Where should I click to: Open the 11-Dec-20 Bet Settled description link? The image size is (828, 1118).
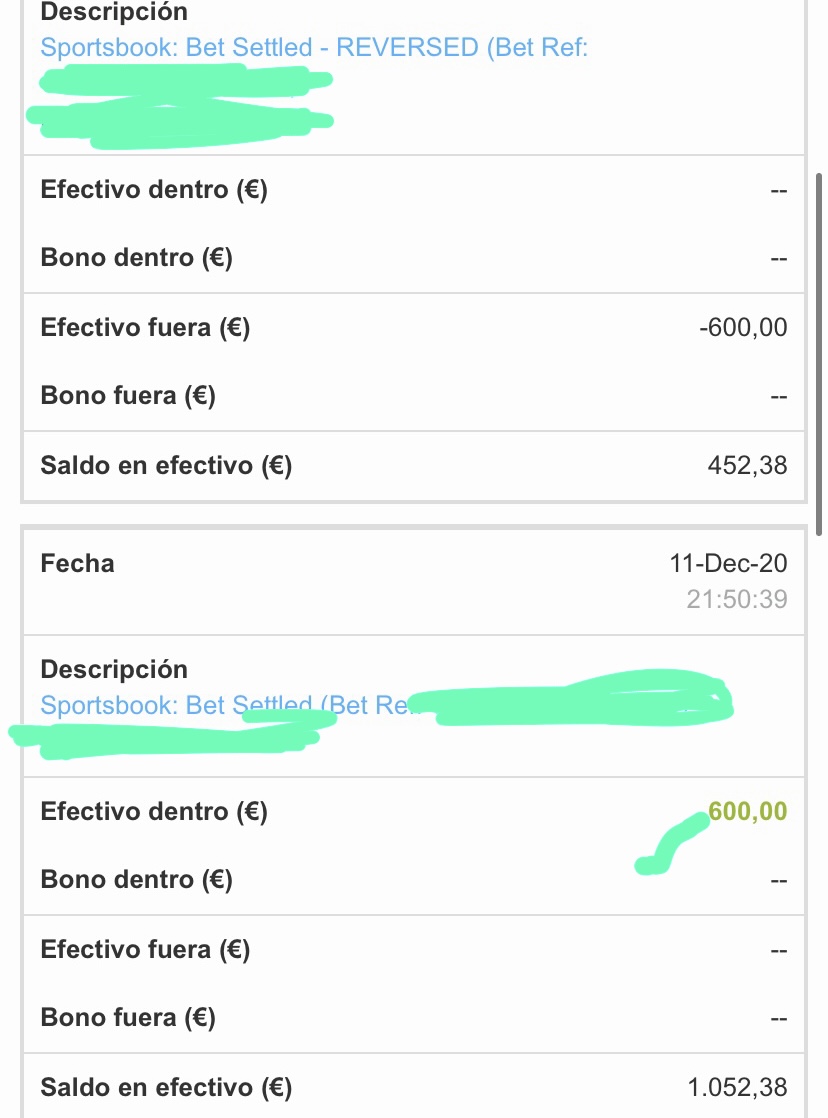228,705
